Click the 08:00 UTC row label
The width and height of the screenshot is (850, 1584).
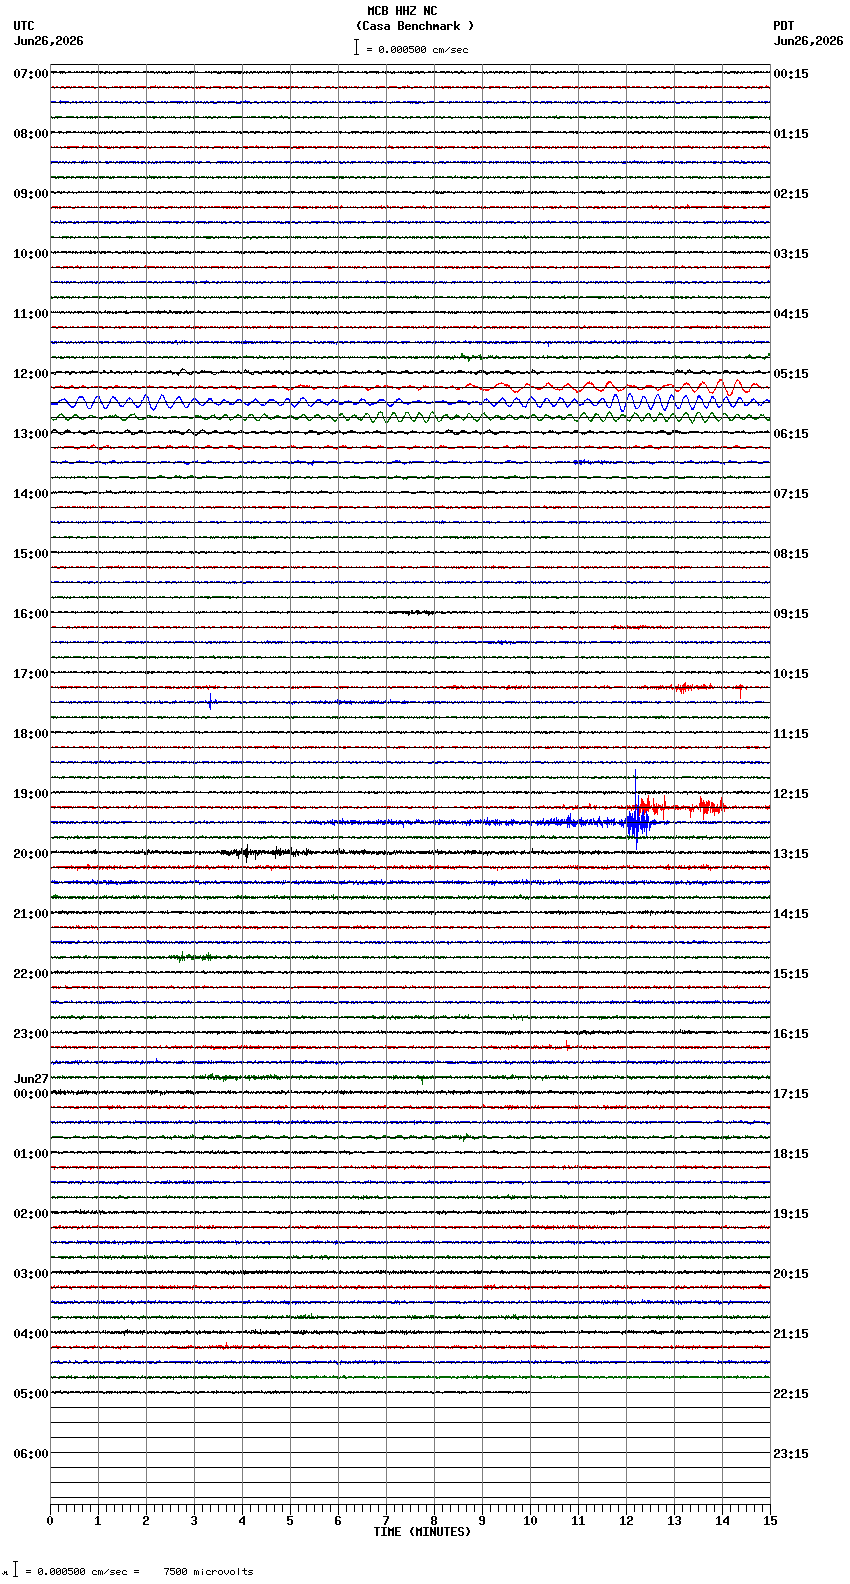(31, 134)
